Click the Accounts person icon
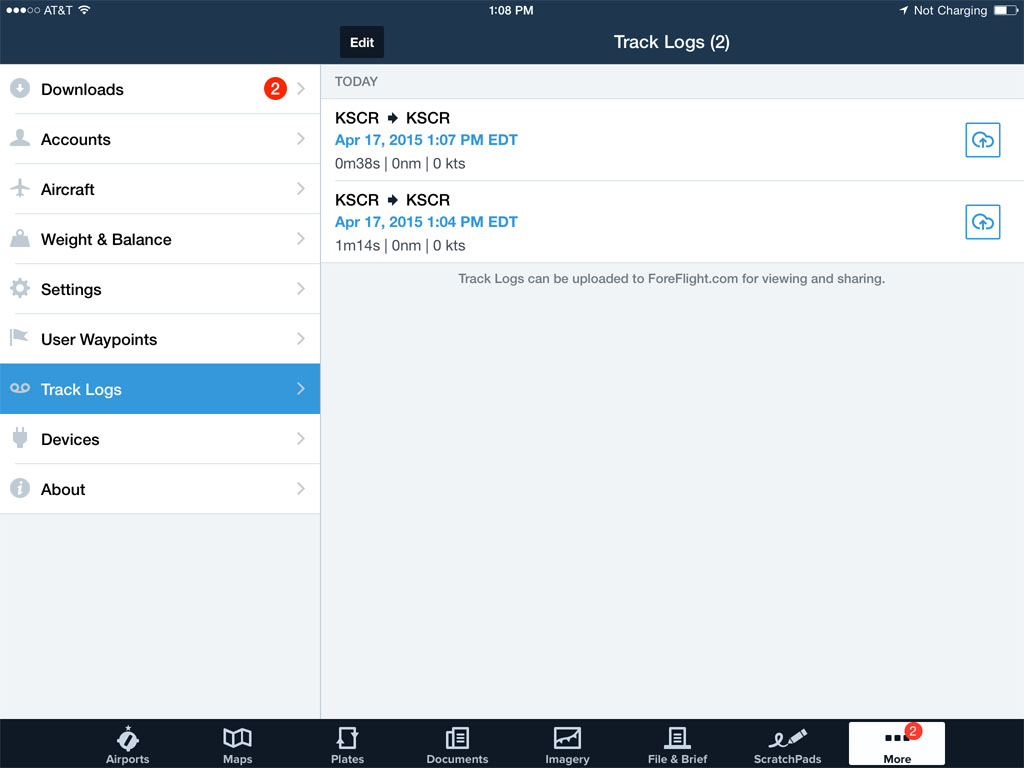This screenshot has width=1024, height=768. pos(20,138)
